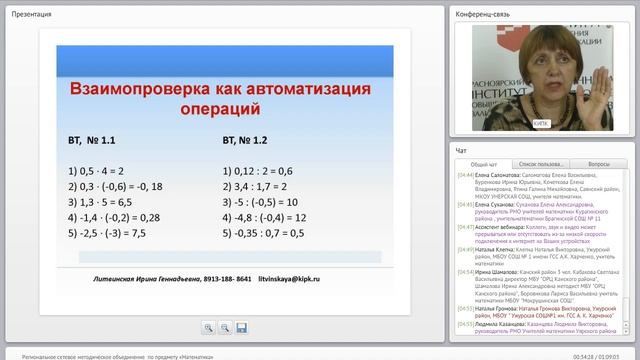This screenshot has width=640, height=360.
Task: Click the Конференц-связь panel title
Action: 482,14
